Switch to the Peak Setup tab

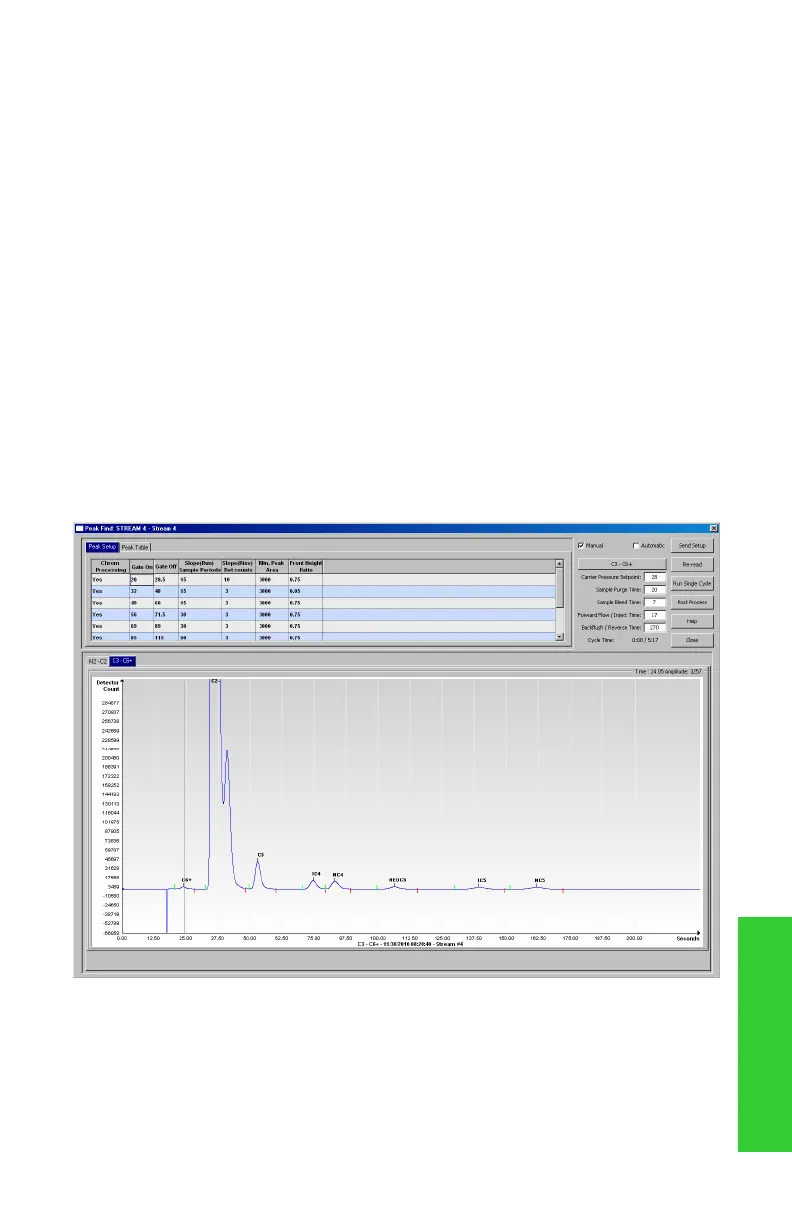102,547
